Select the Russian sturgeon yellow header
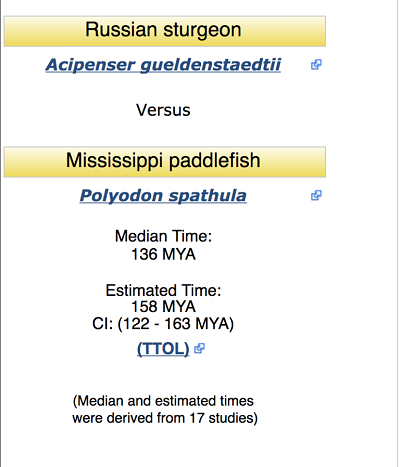This screenshot has width=400, height=467. 165,31
